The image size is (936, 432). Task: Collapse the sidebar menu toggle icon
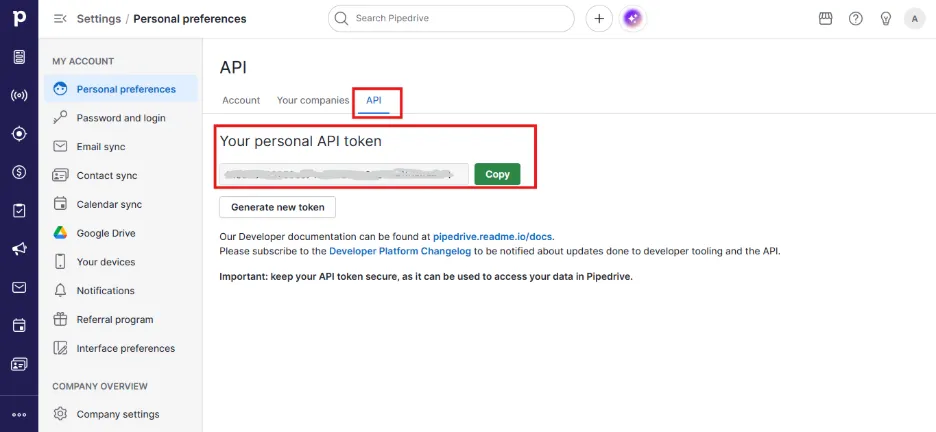click(x=60, y=18)
